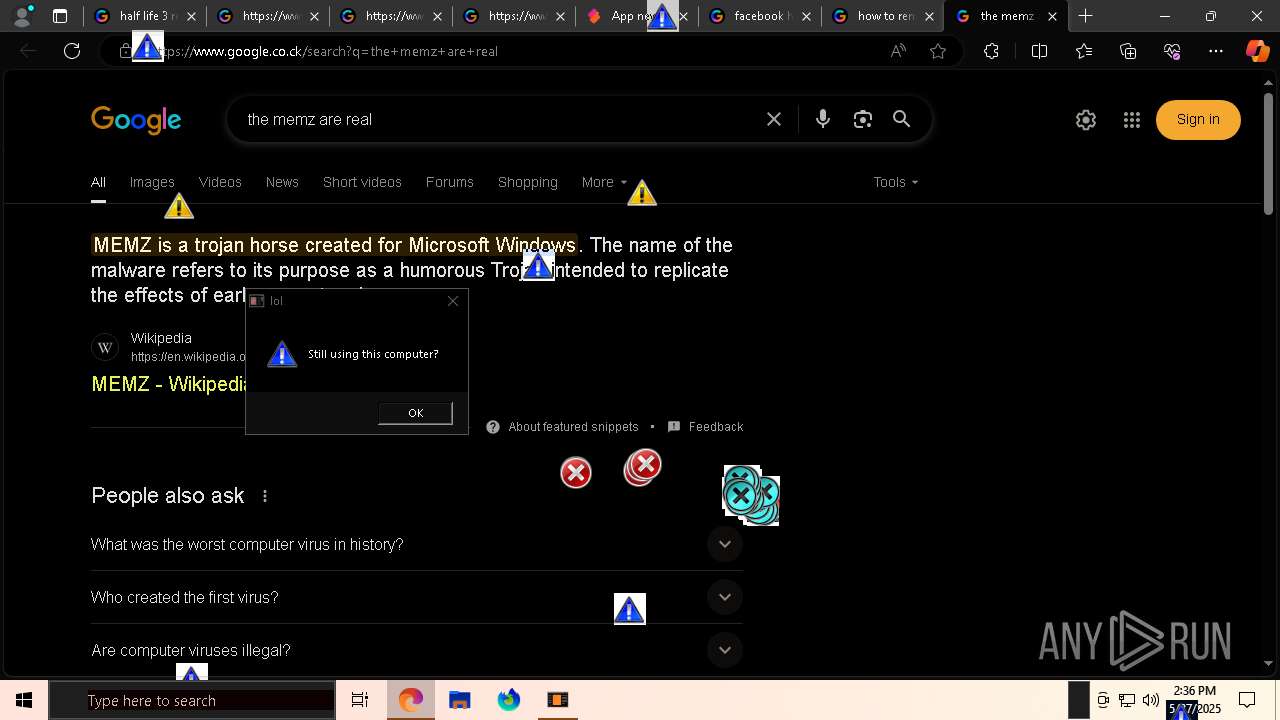Image resolution: width=1280 pixels, height=720 pixels.
Task: Open the notification center icon
Action: tap(1247, 700)
